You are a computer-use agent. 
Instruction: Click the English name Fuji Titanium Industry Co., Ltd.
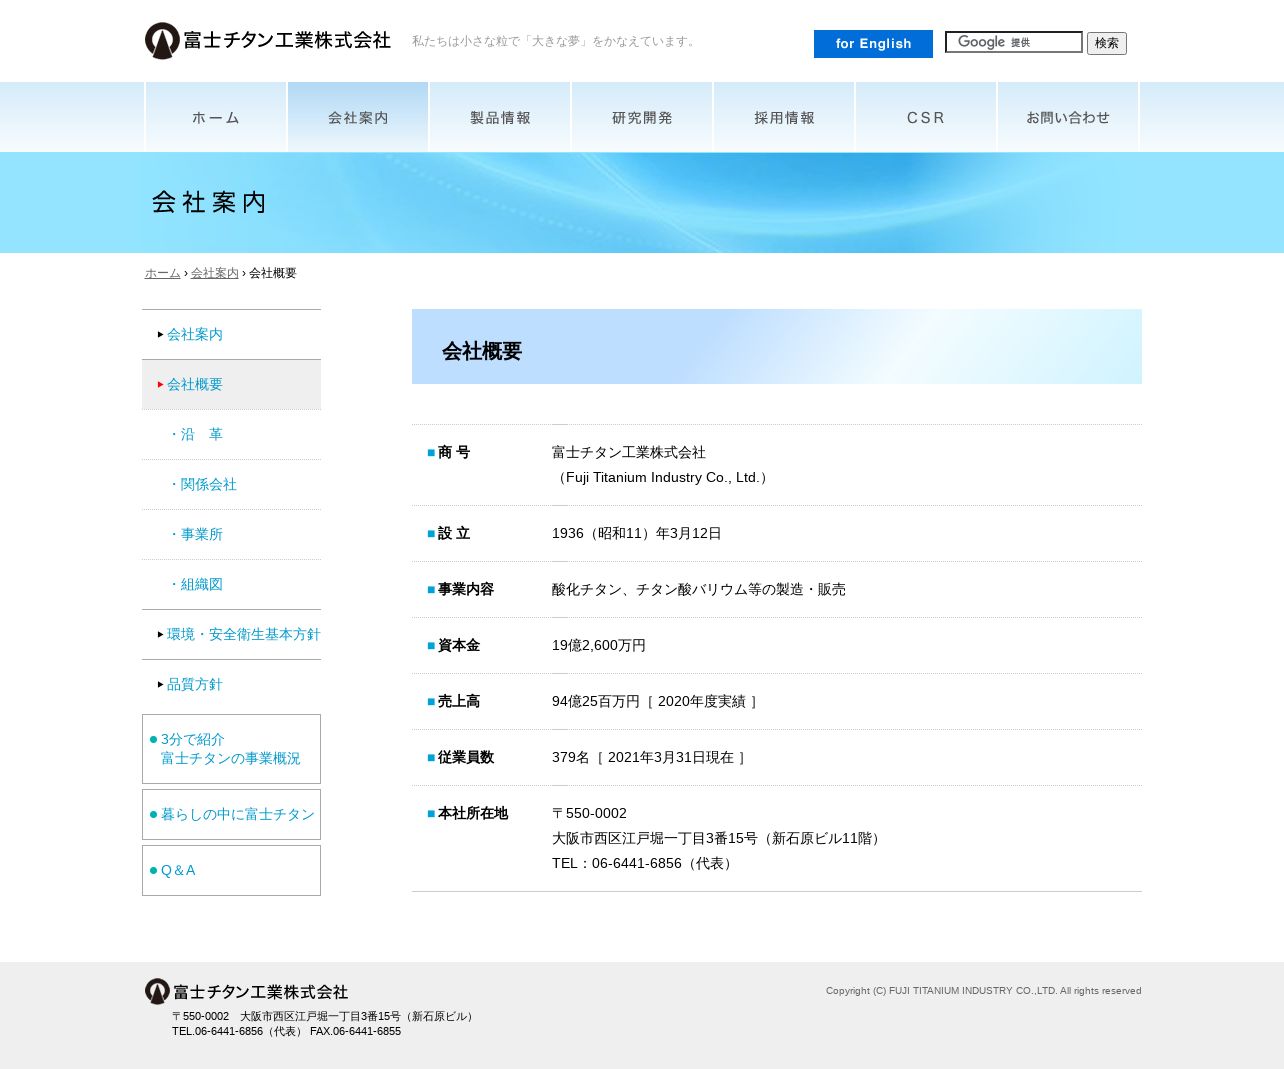tap(662, 477)
